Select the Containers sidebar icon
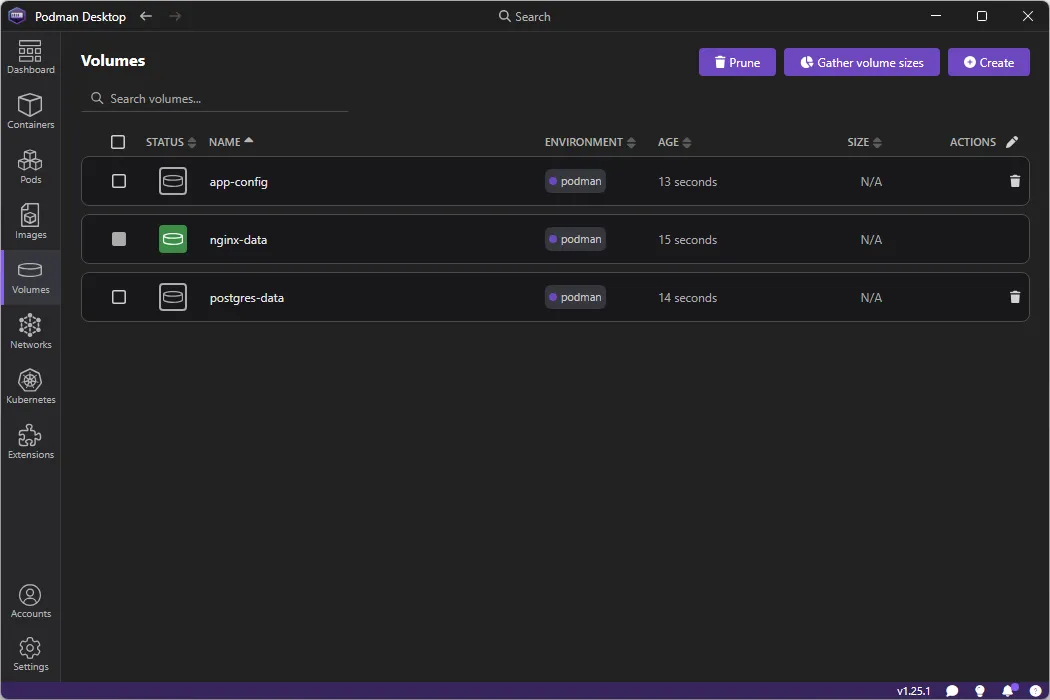Screen dimensions: 1050x700 tap(30, 110)
